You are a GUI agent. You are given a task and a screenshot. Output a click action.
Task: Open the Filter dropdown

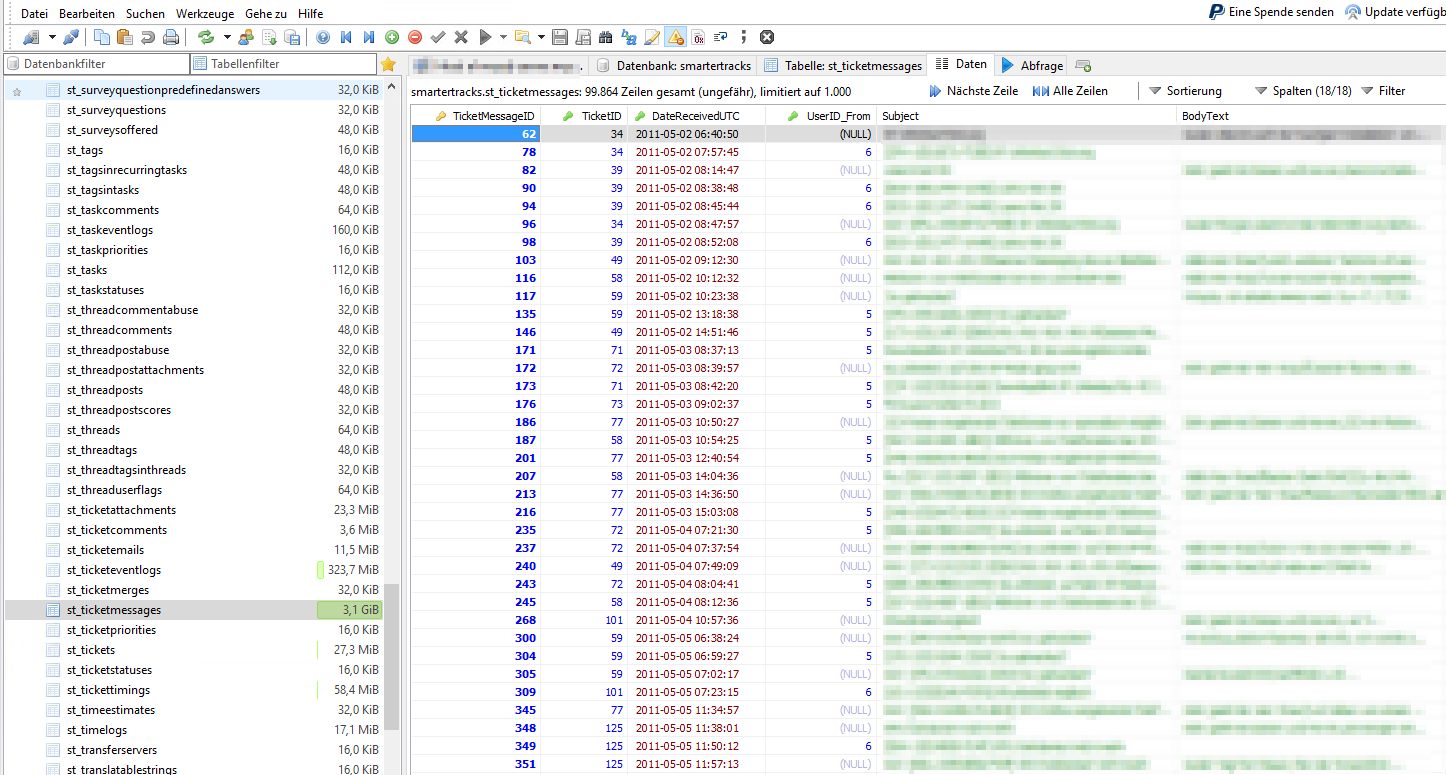[x=1383, y=91]
